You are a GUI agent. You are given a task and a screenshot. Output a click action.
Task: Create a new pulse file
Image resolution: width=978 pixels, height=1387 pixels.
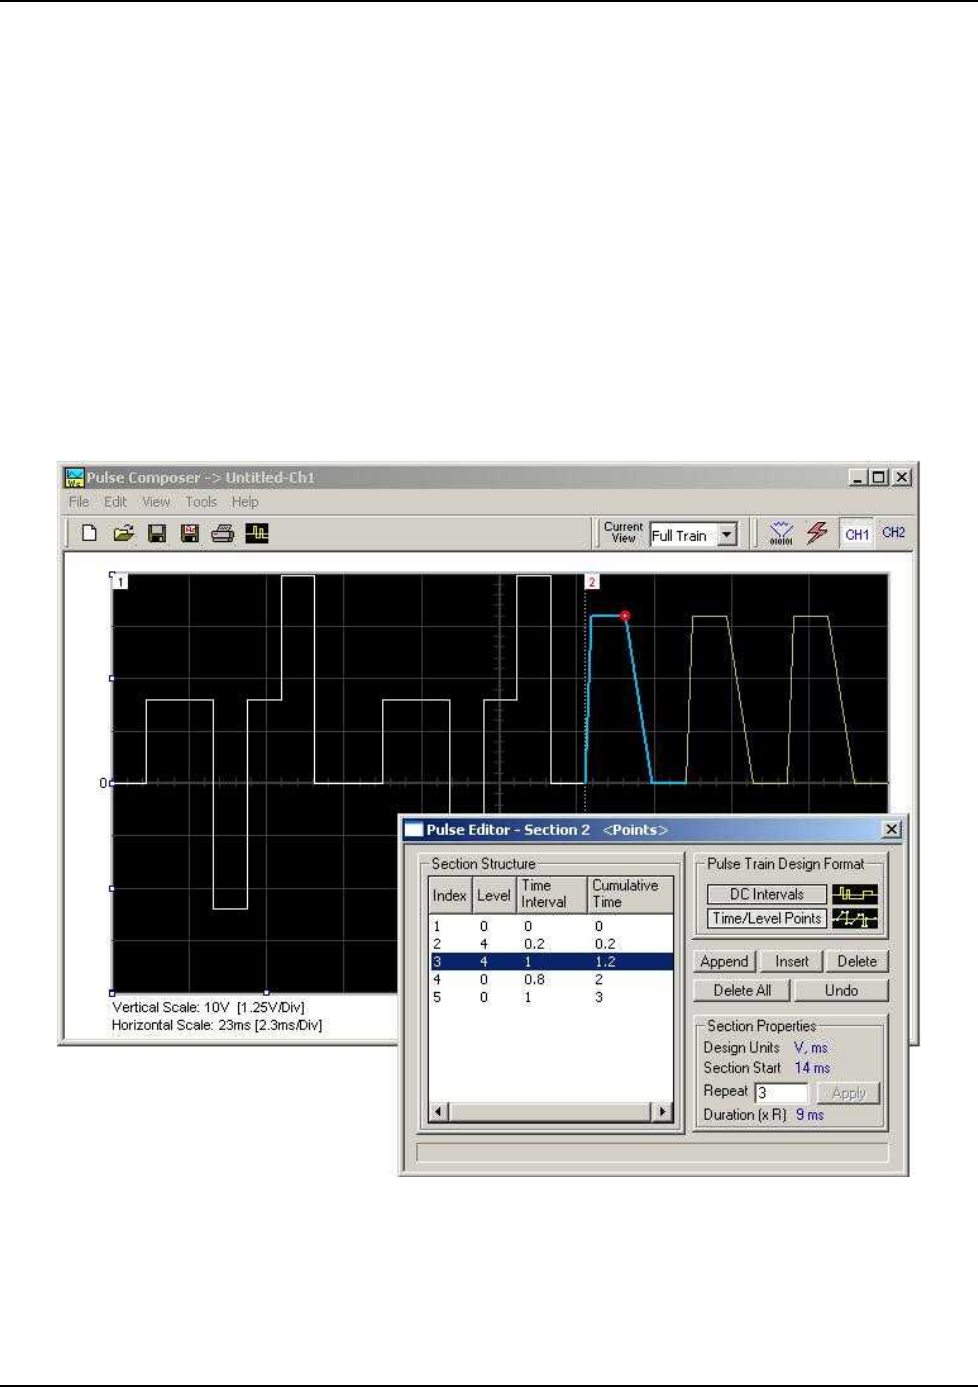(89, 533)
